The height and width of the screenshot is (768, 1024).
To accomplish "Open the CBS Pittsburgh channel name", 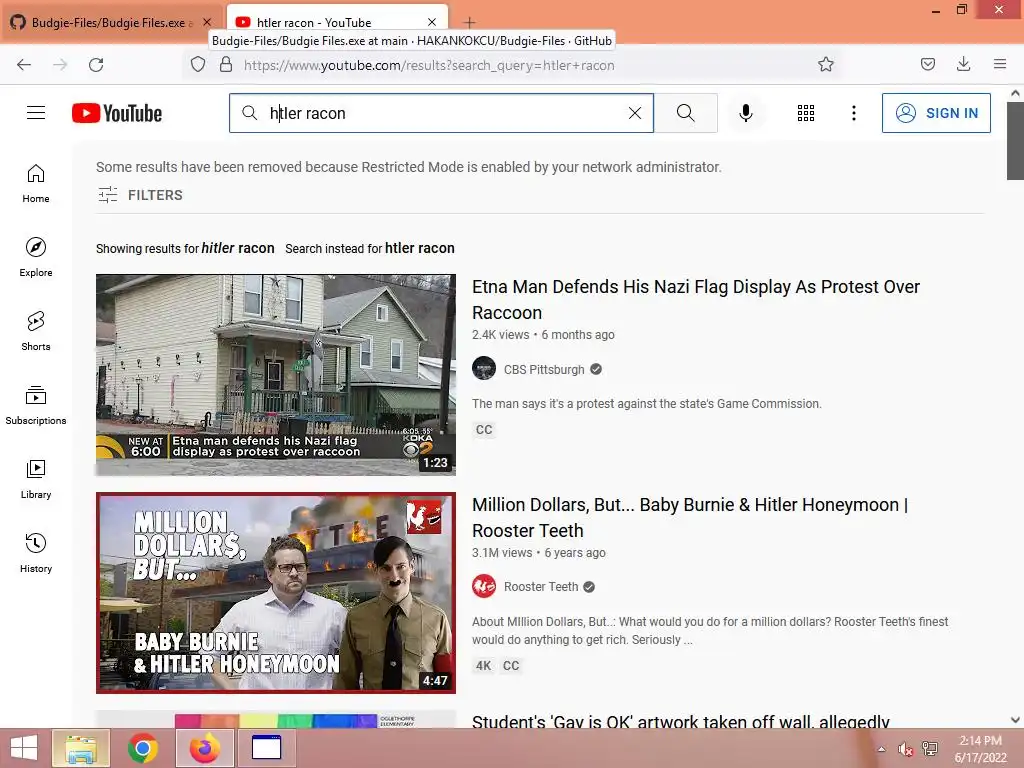I will (544, 370).
